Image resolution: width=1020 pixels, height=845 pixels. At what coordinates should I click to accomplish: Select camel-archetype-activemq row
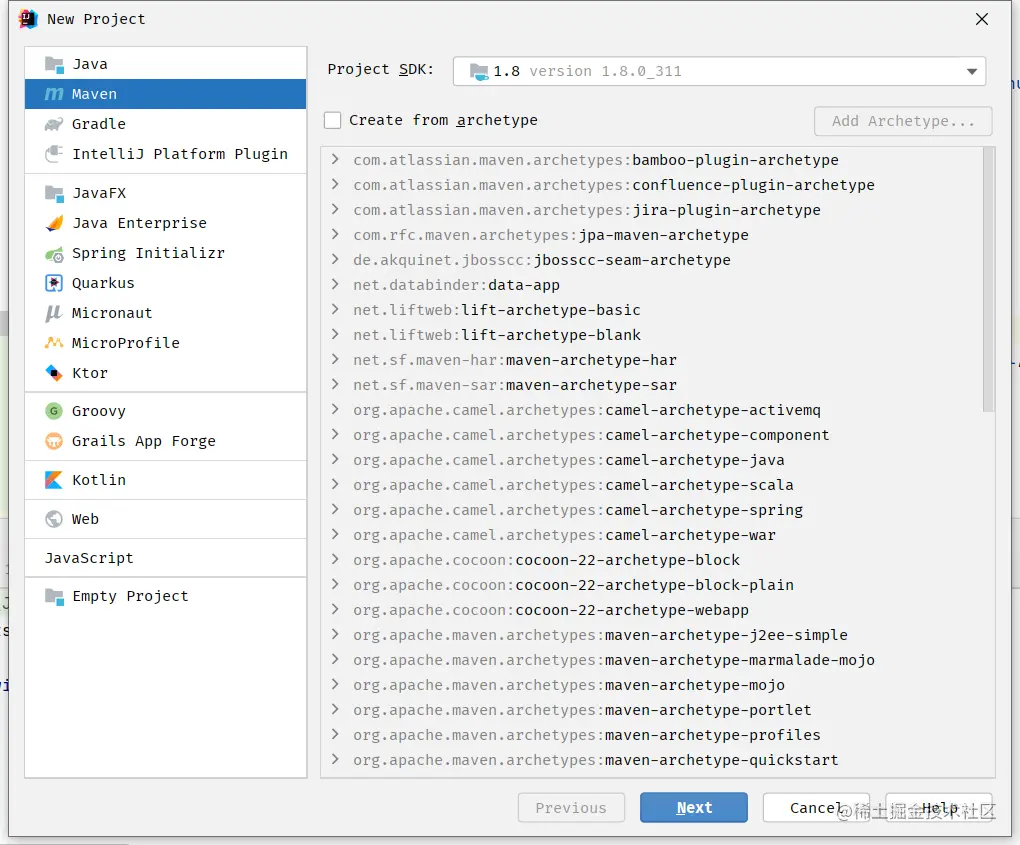(x=651, y=410)
